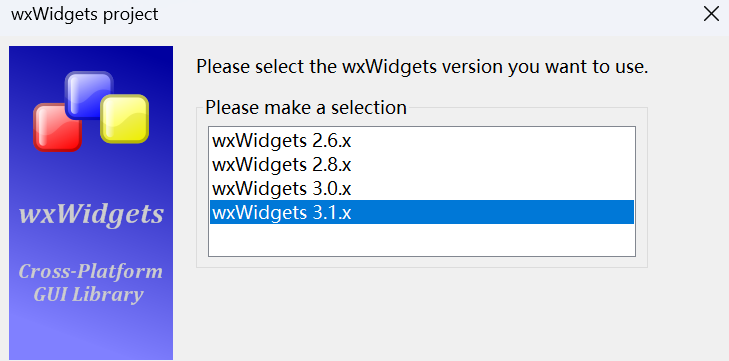Image resolution: width=729 pixels, height=361 pixels.
Task: Click the version instruction text at top
Action: point(422,67)
